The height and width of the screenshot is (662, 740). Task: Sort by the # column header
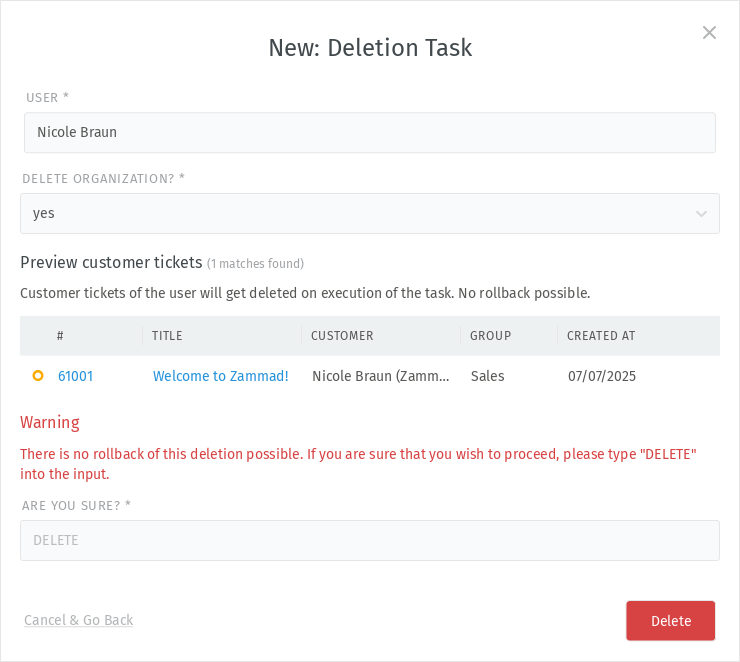pos(60,335)
